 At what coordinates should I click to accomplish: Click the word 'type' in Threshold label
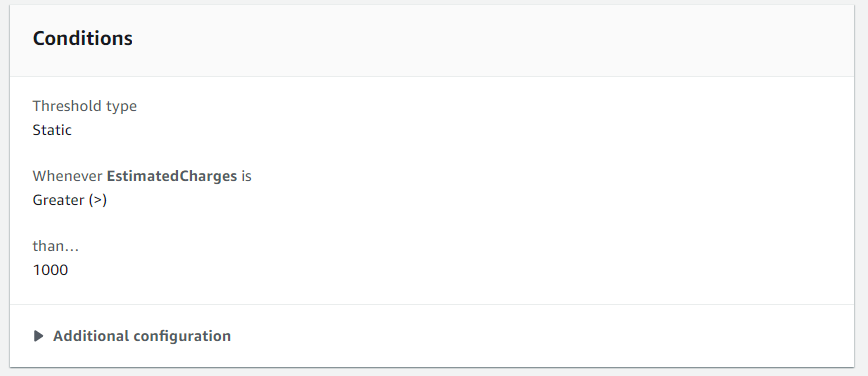pos(121,107)
